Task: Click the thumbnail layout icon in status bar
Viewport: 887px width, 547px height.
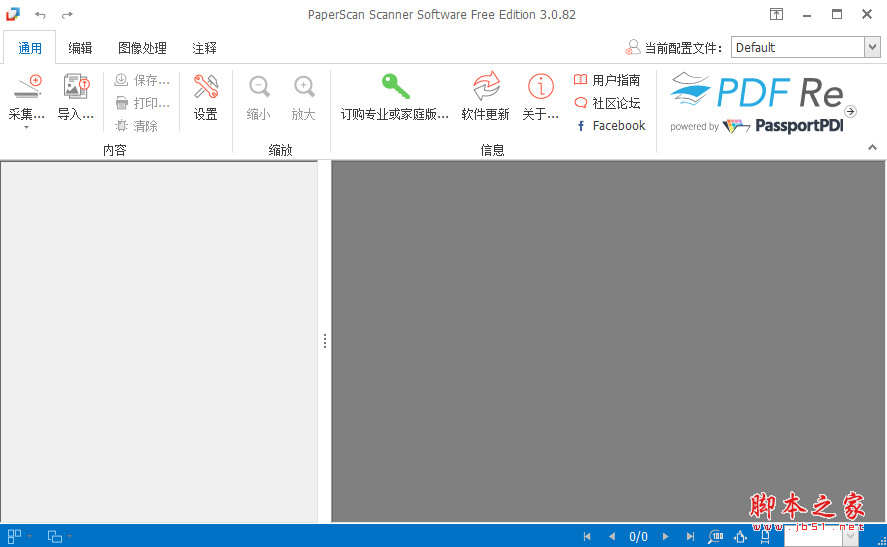Action: [x=15, y=536]
